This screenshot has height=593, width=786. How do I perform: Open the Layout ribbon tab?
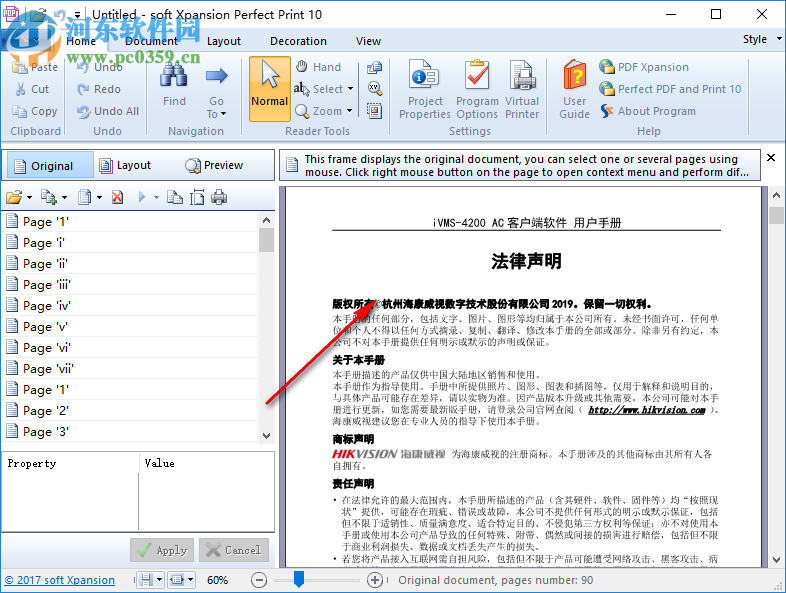pyautogui.click(x=224, y=41)
